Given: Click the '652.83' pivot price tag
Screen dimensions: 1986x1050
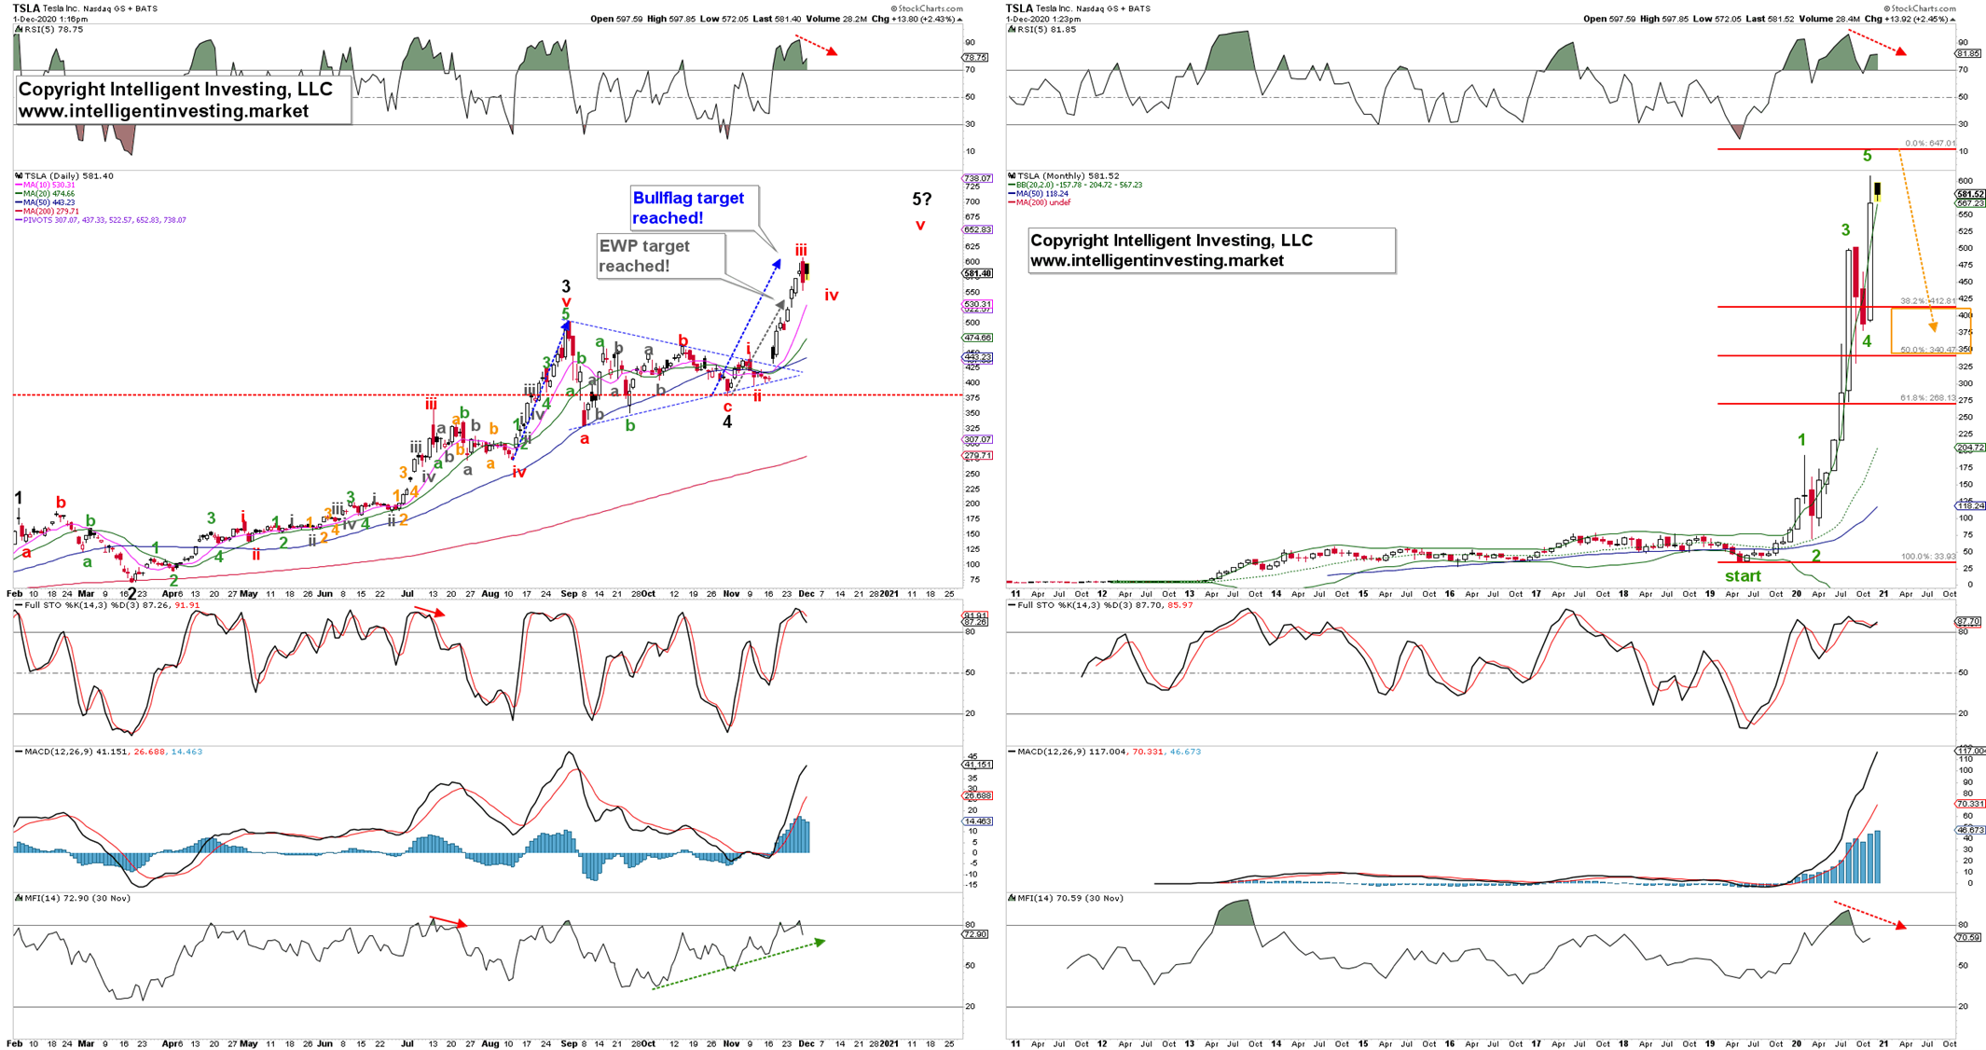Looking at the screenshot, I should tap(977, 230).
